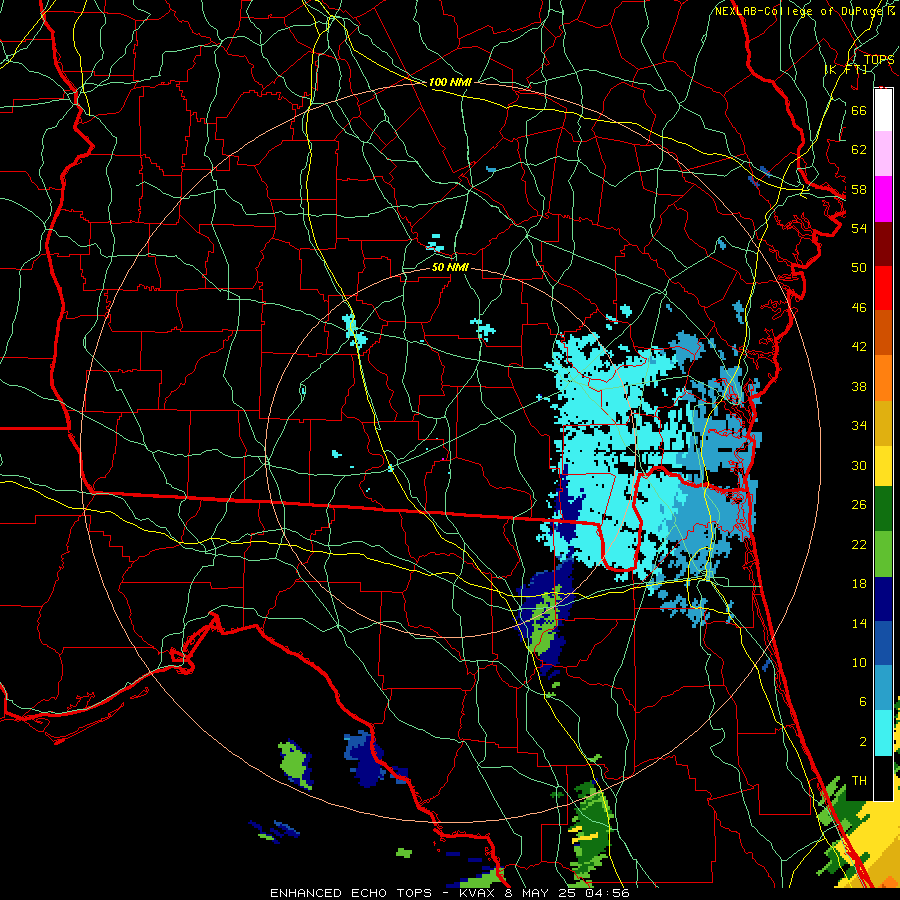Image resolution: width=900 pixels, height=900 pixels.
Task: Click the legend value '18'
Action: 859,584
